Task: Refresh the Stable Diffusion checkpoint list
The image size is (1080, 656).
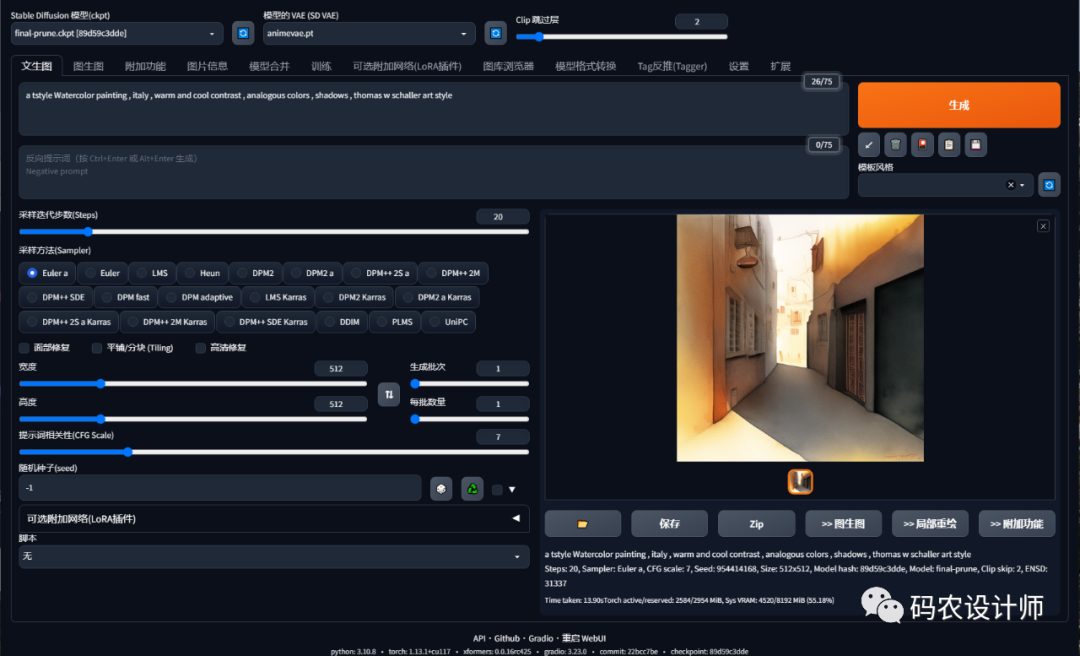Action: [243, 33]
